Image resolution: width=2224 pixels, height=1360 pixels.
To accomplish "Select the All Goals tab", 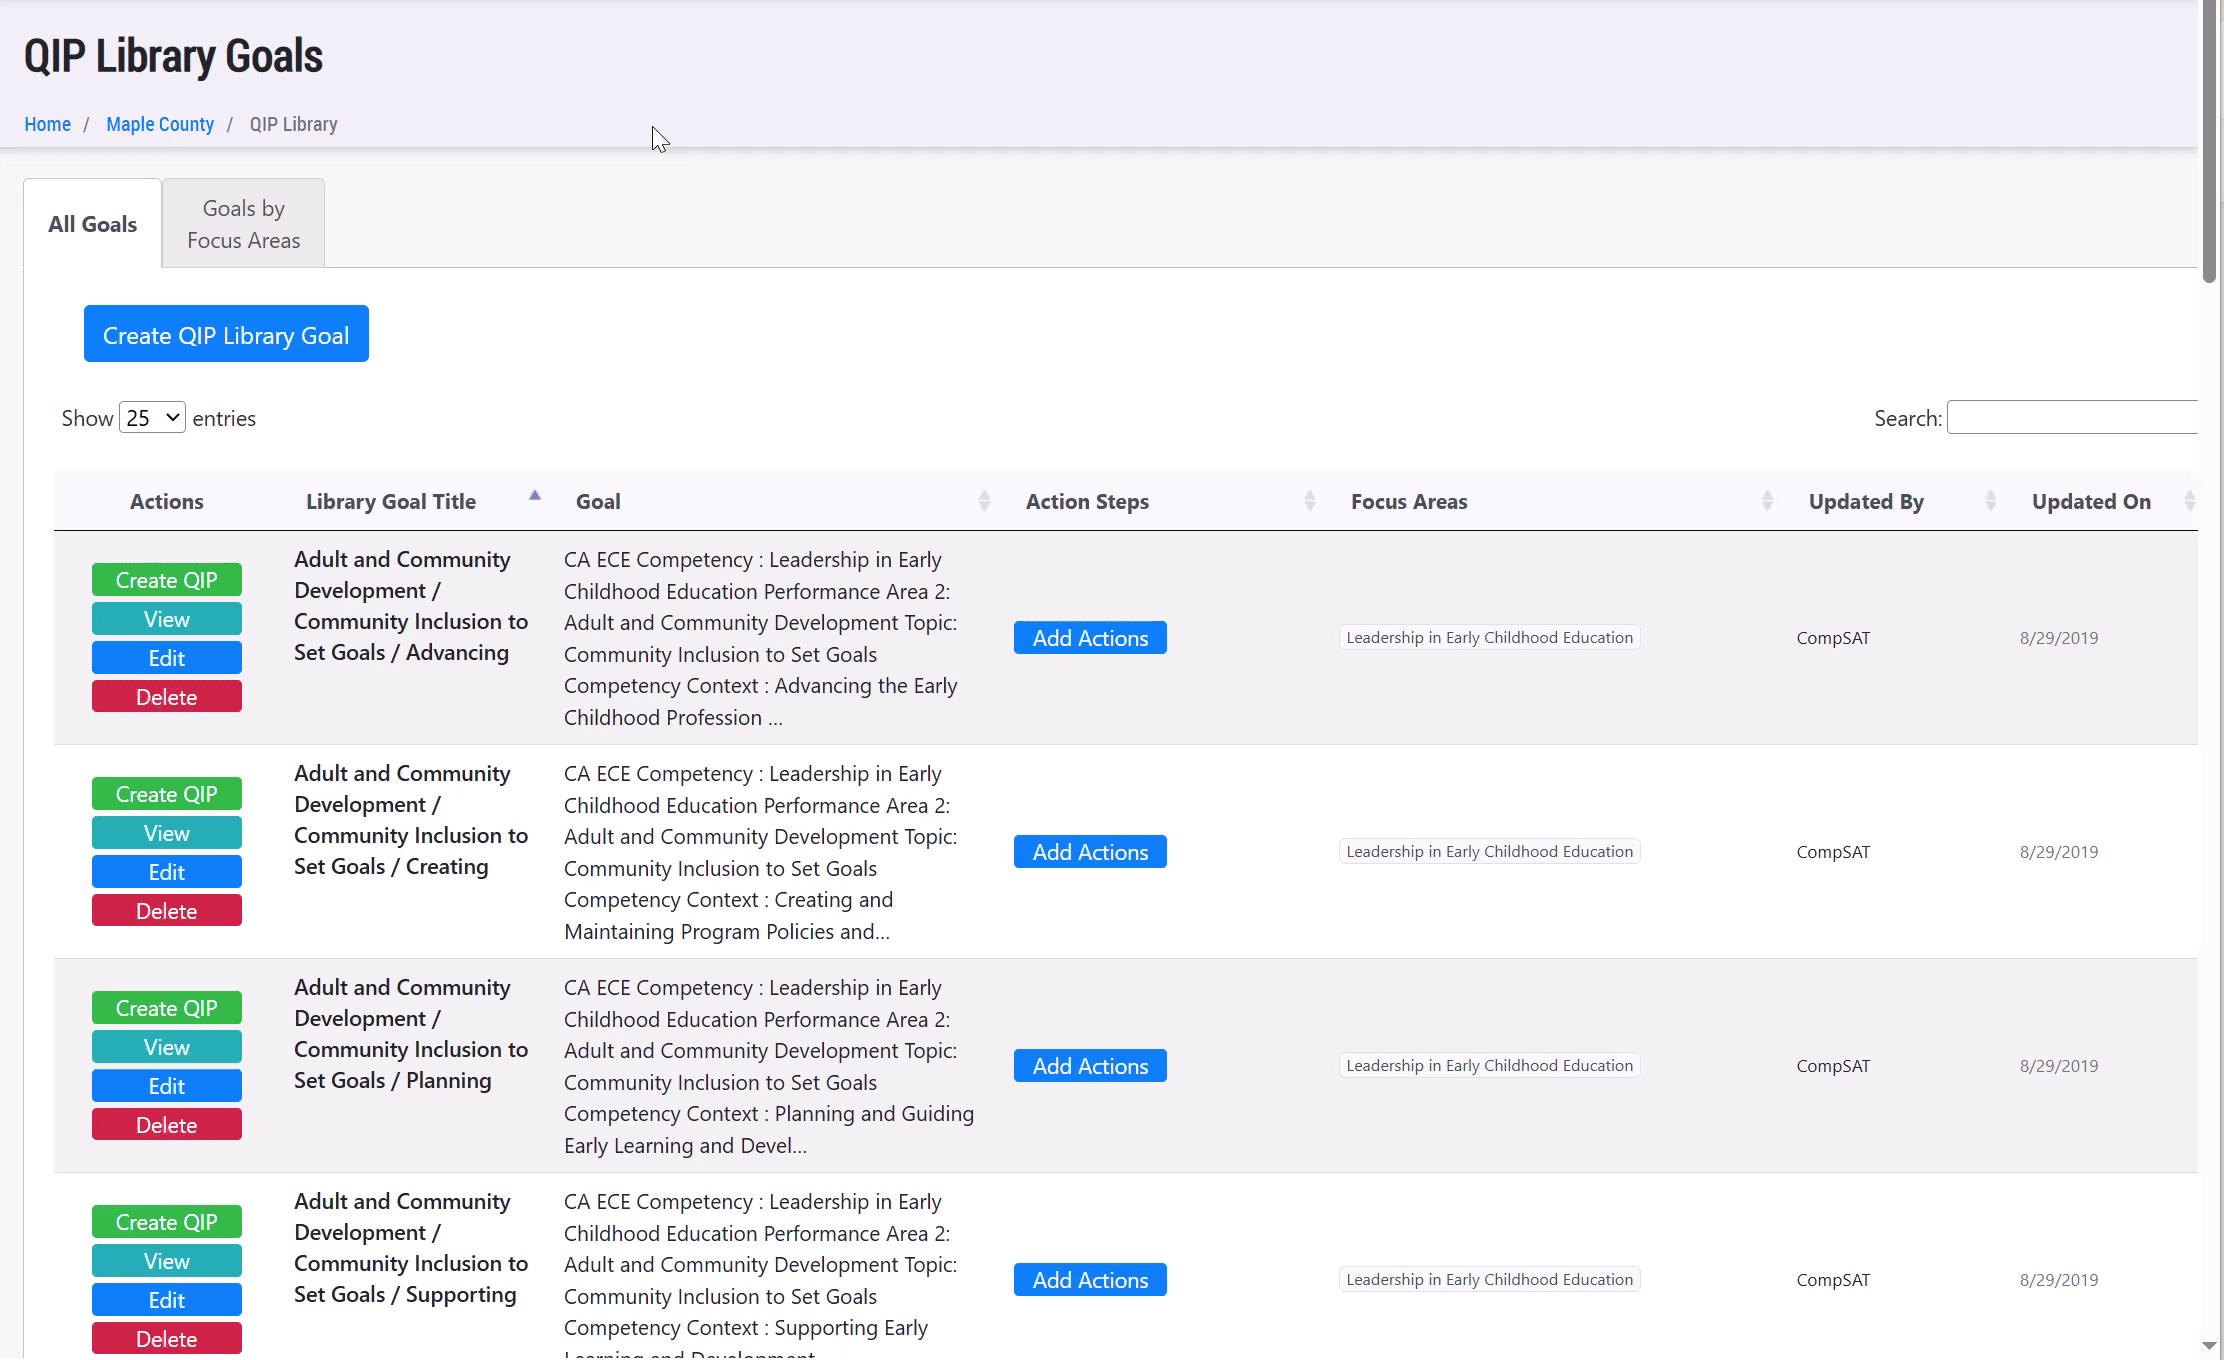I will pos(92,224).
